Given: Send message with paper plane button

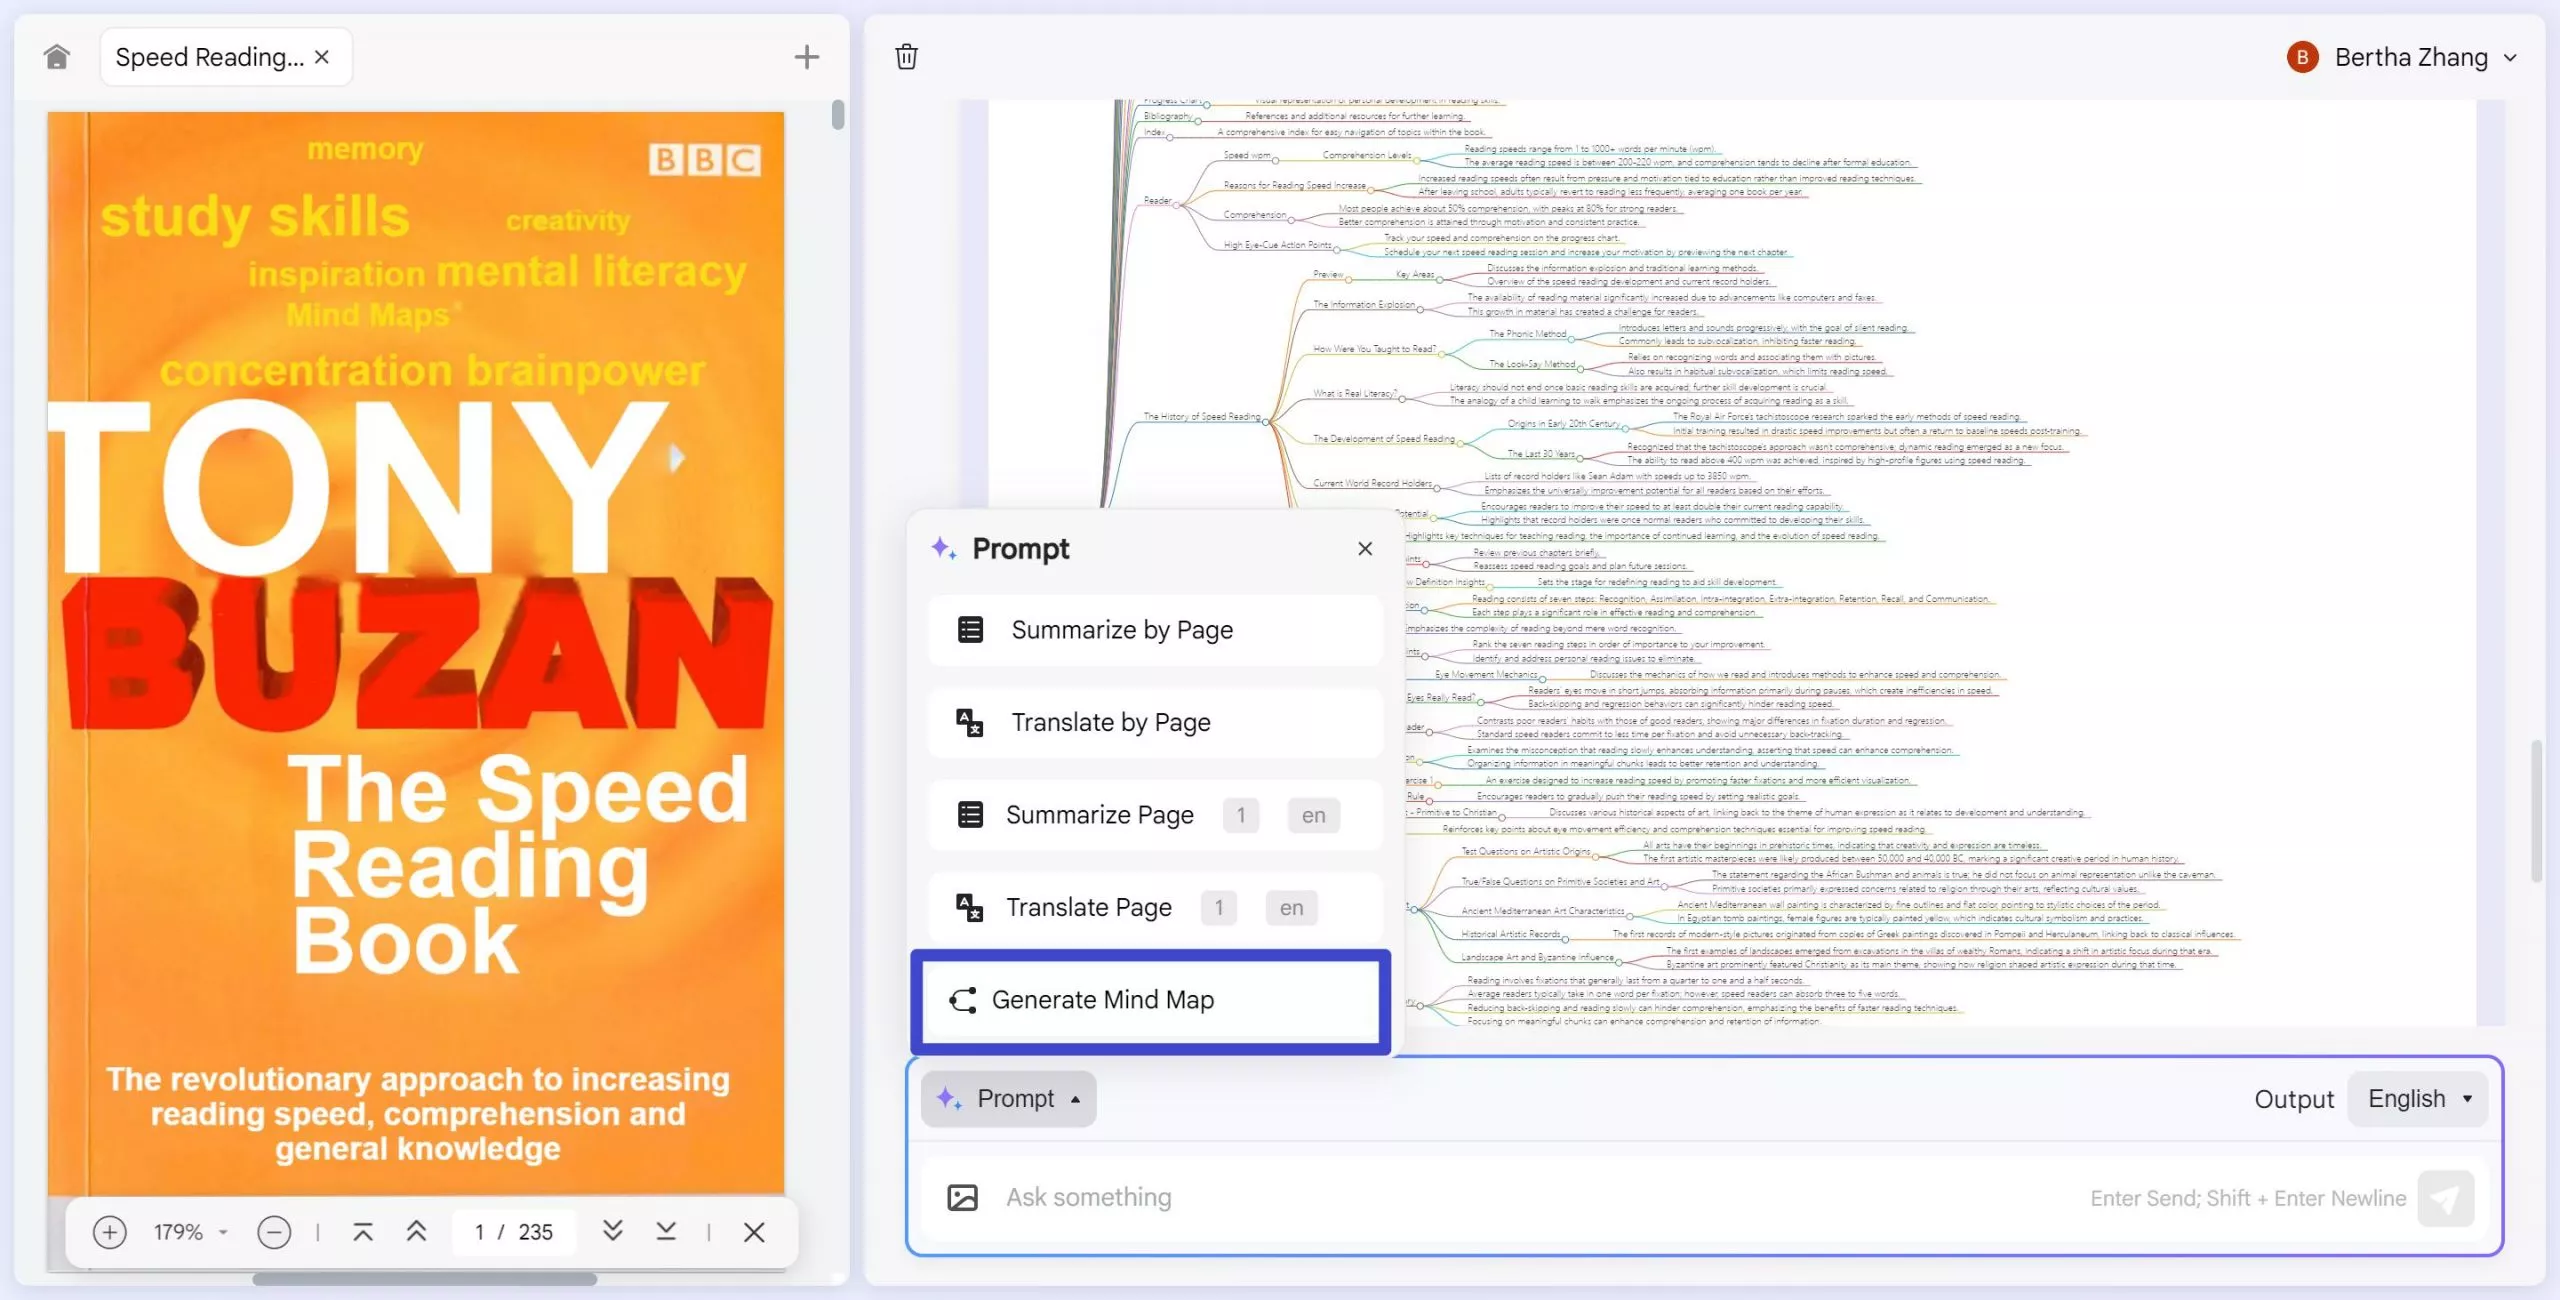Looking at the screenshot, I should point(2445,1198).
